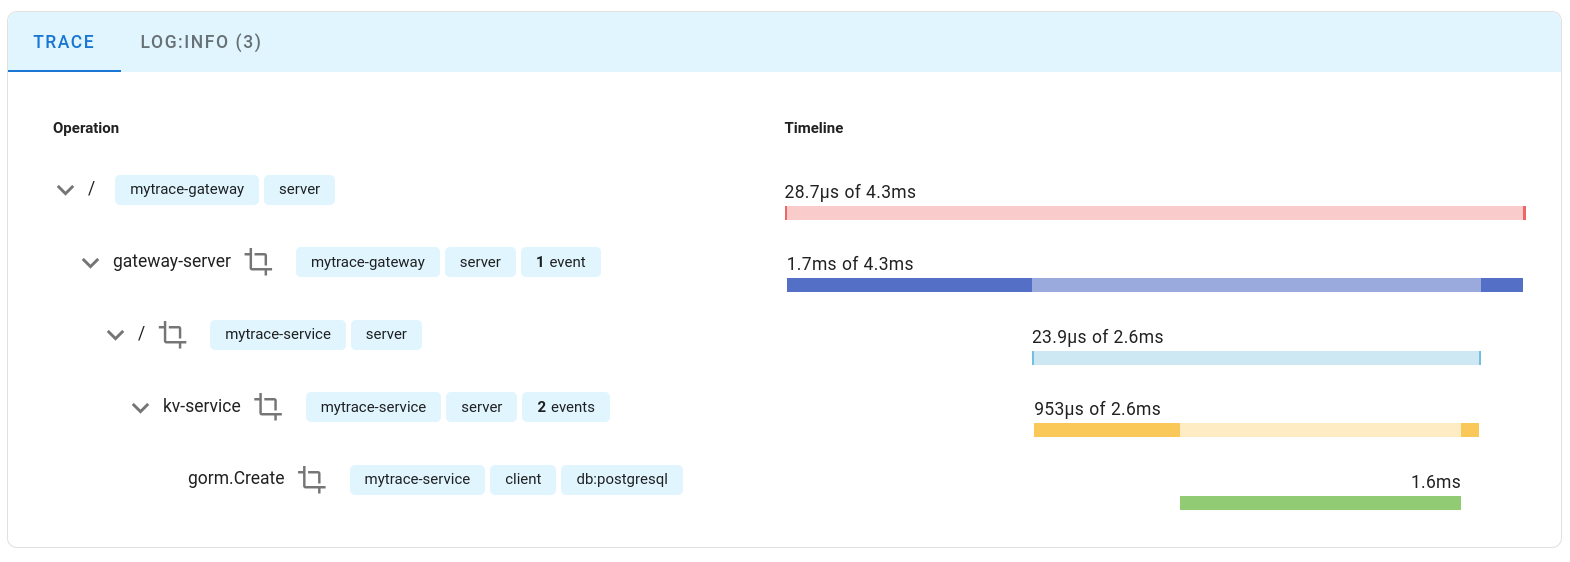Click the db:postgresql tag on gorm.Create
1570x562 pixels.
point(621,479)
